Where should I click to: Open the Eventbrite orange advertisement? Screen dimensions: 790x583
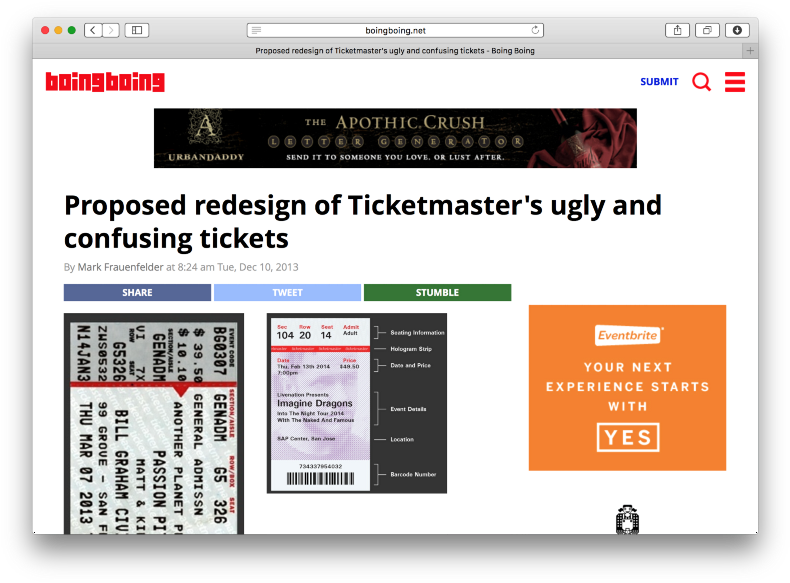click(x=627, y=387)
